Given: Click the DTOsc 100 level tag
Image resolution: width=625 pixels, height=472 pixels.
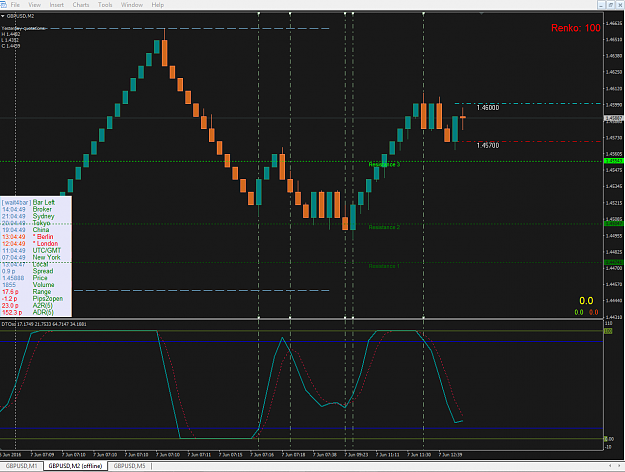Looking at the screenshot, I should pos(609,331).
